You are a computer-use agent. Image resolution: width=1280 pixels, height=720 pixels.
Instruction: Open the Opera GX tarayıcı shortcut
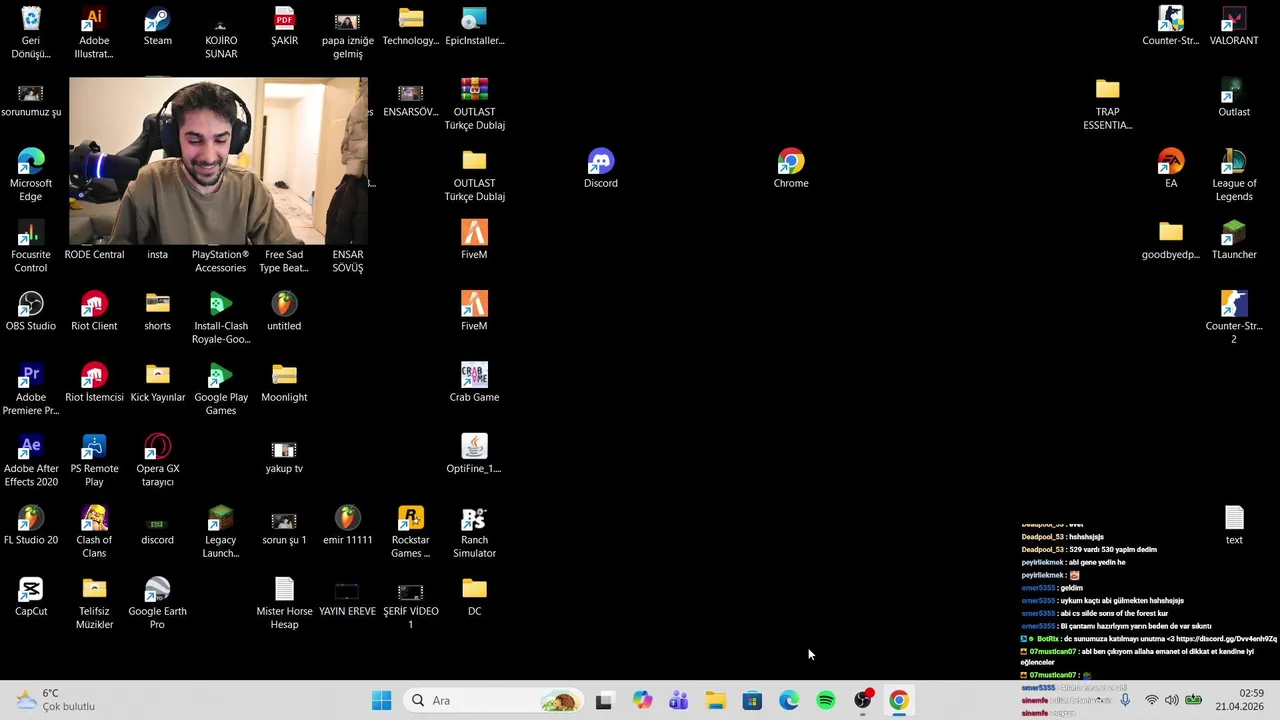click(157, 460)
